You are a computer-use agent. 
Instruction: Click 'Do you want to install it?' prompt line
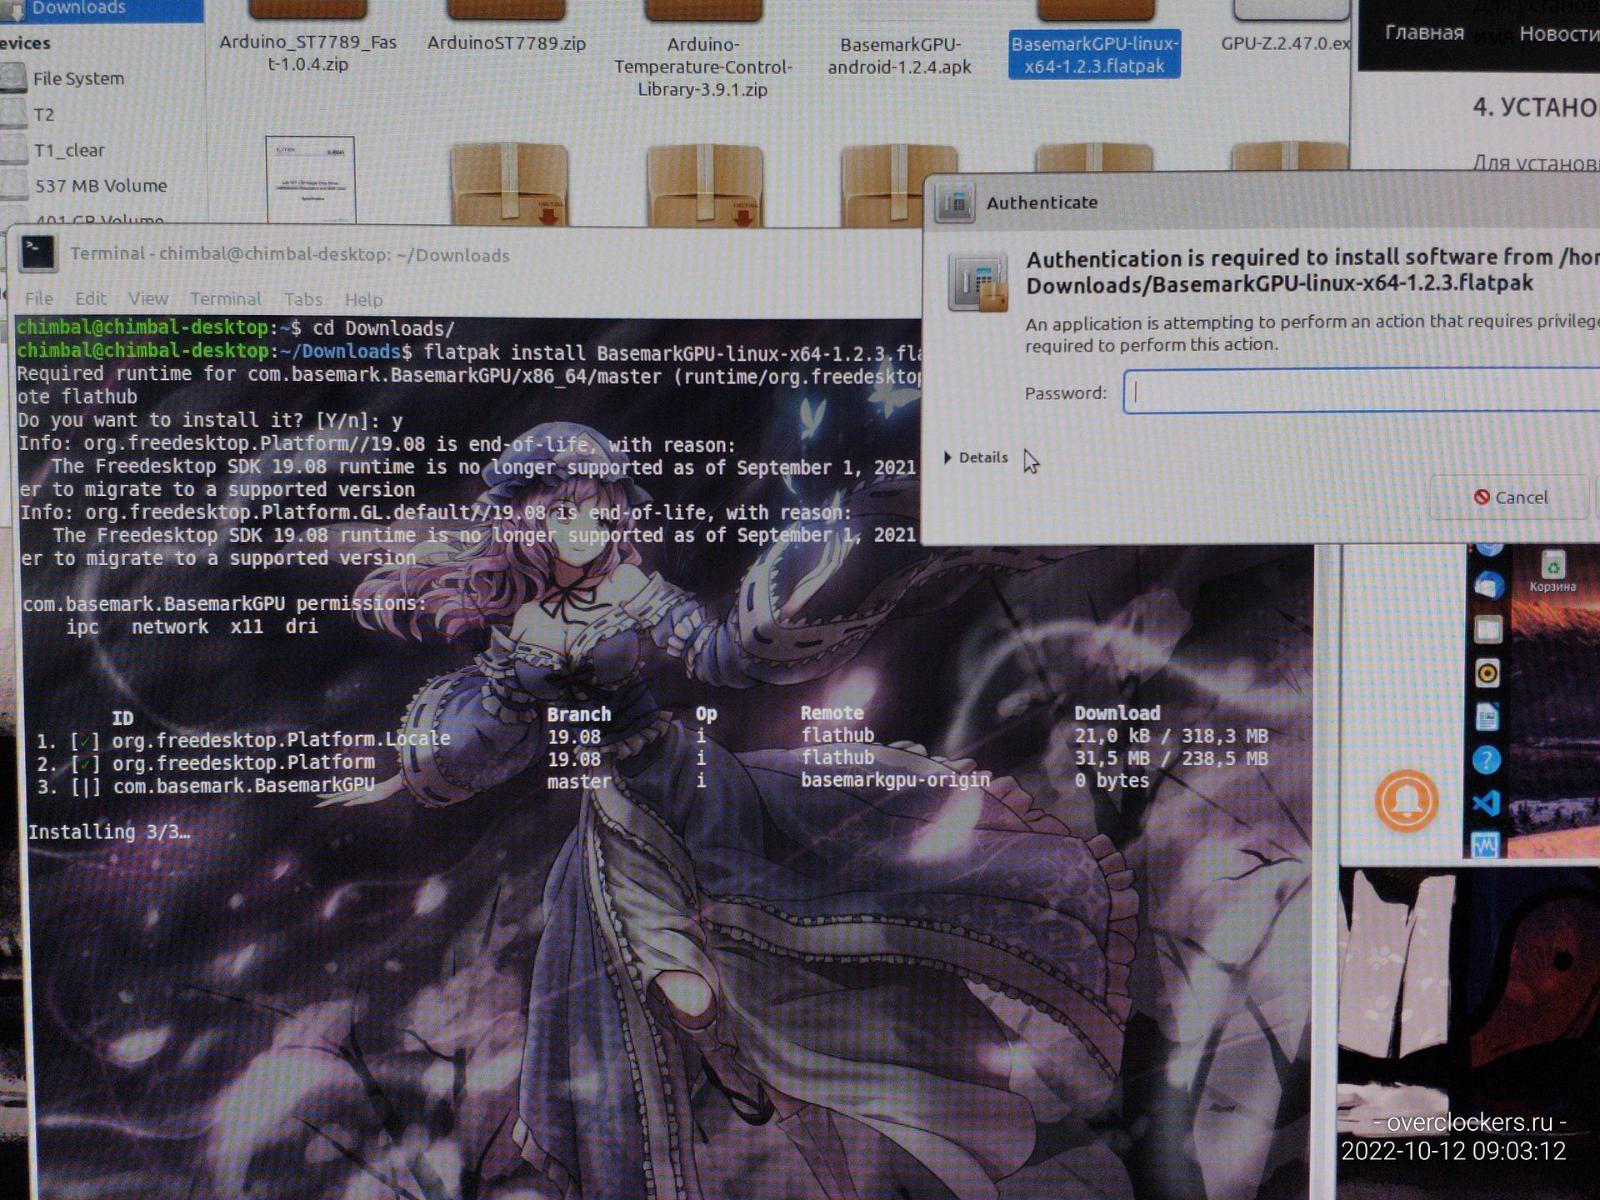210,421
